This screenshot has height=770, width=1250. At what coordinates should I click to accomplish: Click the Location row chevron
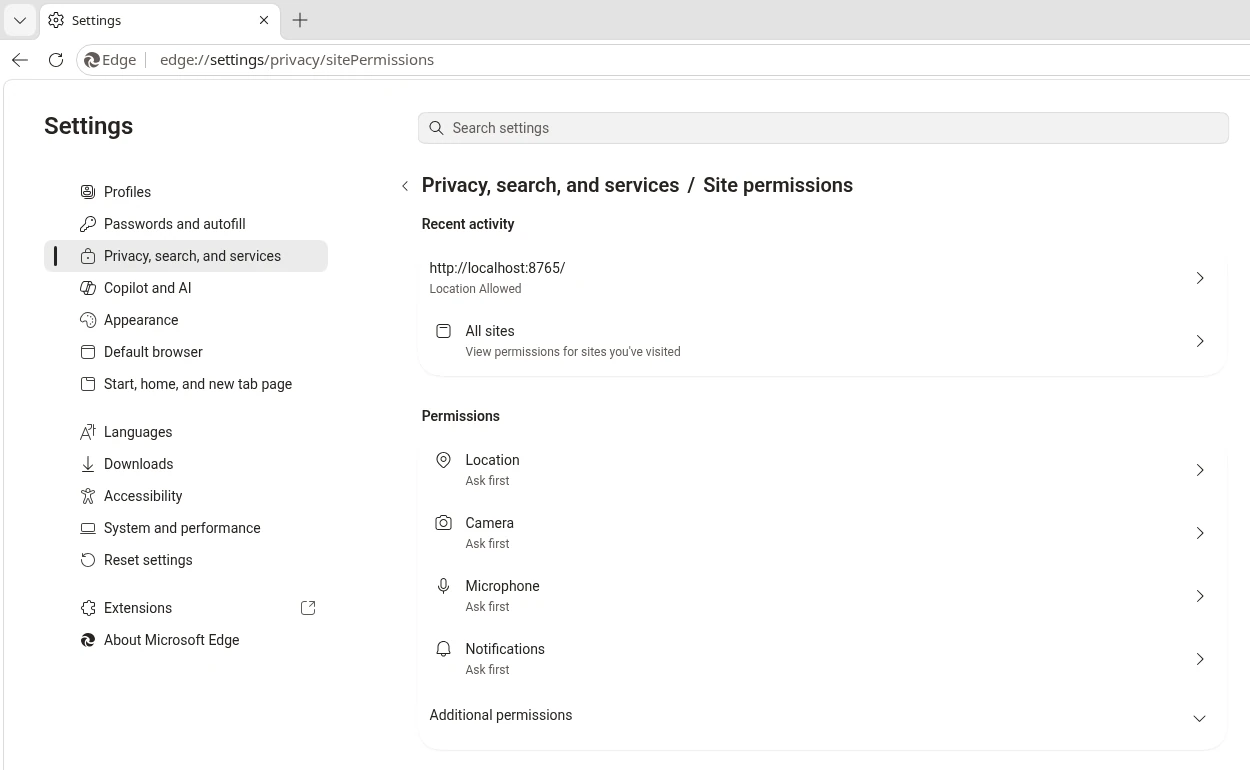point(1200,470)
